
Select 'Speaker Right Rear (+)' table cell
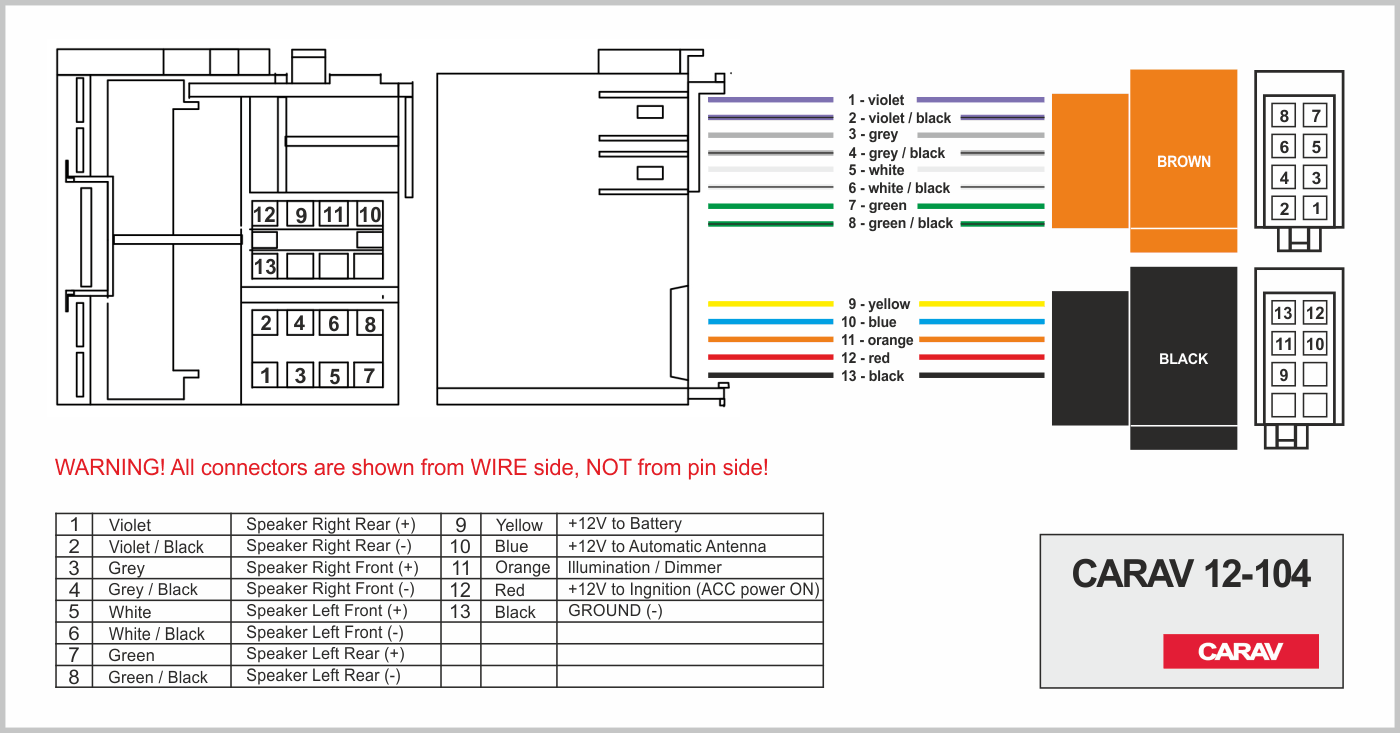tap(330, 524)
